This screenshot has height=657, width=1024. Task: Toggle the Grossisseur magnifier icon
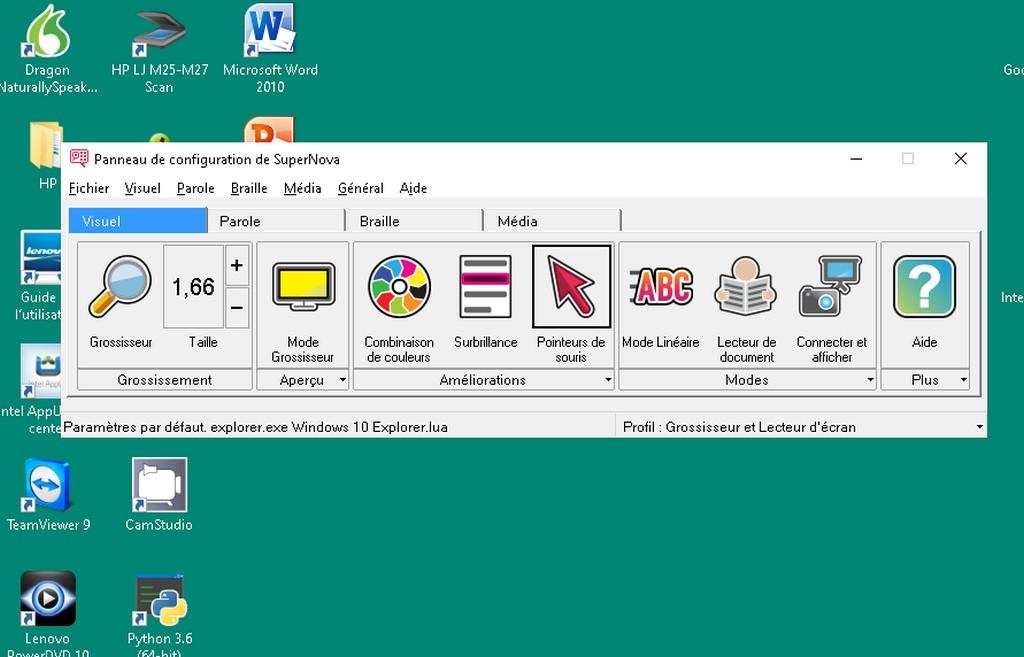coord(121,287)
